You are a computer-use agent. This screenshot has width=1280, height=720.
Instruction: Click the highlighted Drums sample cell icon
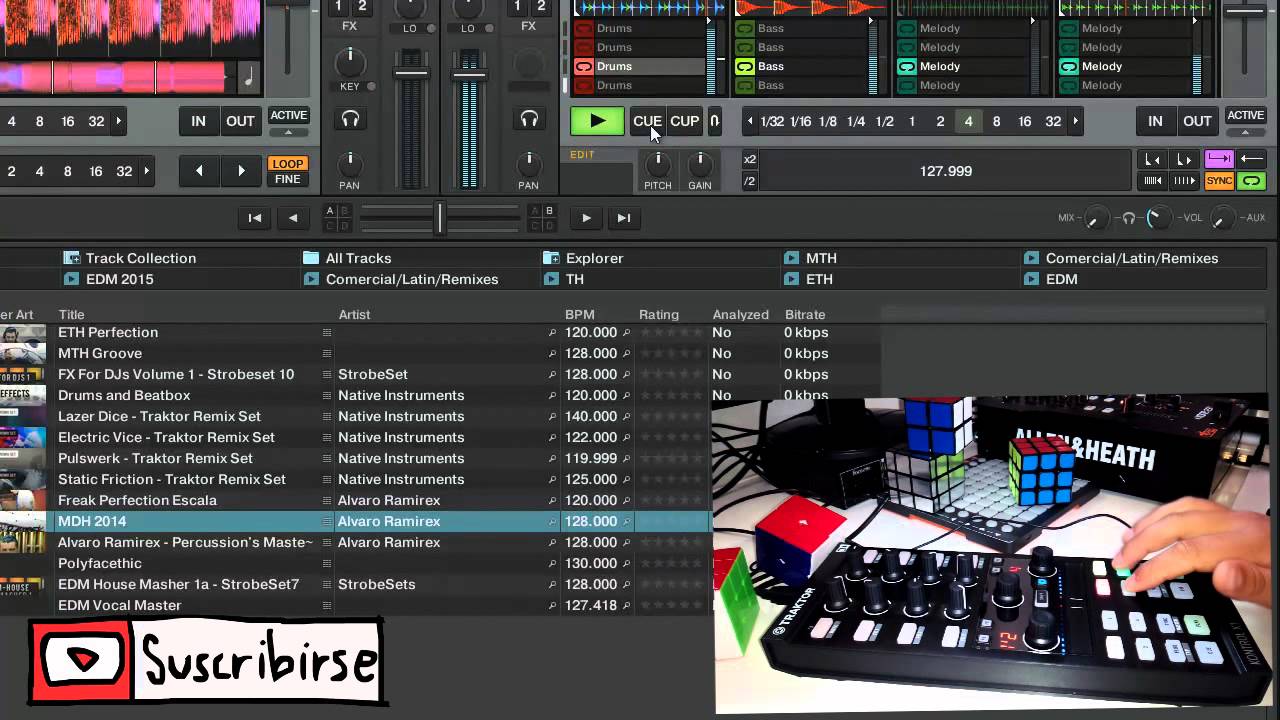[x=583, y=67]
